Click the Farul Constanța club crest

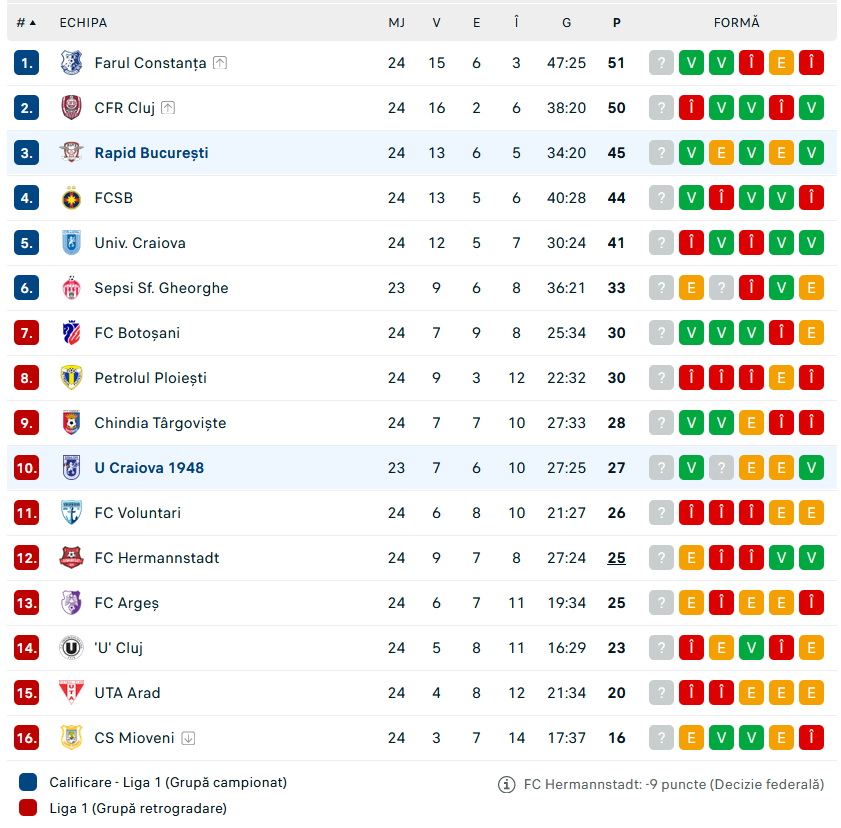tap(71, 63)
